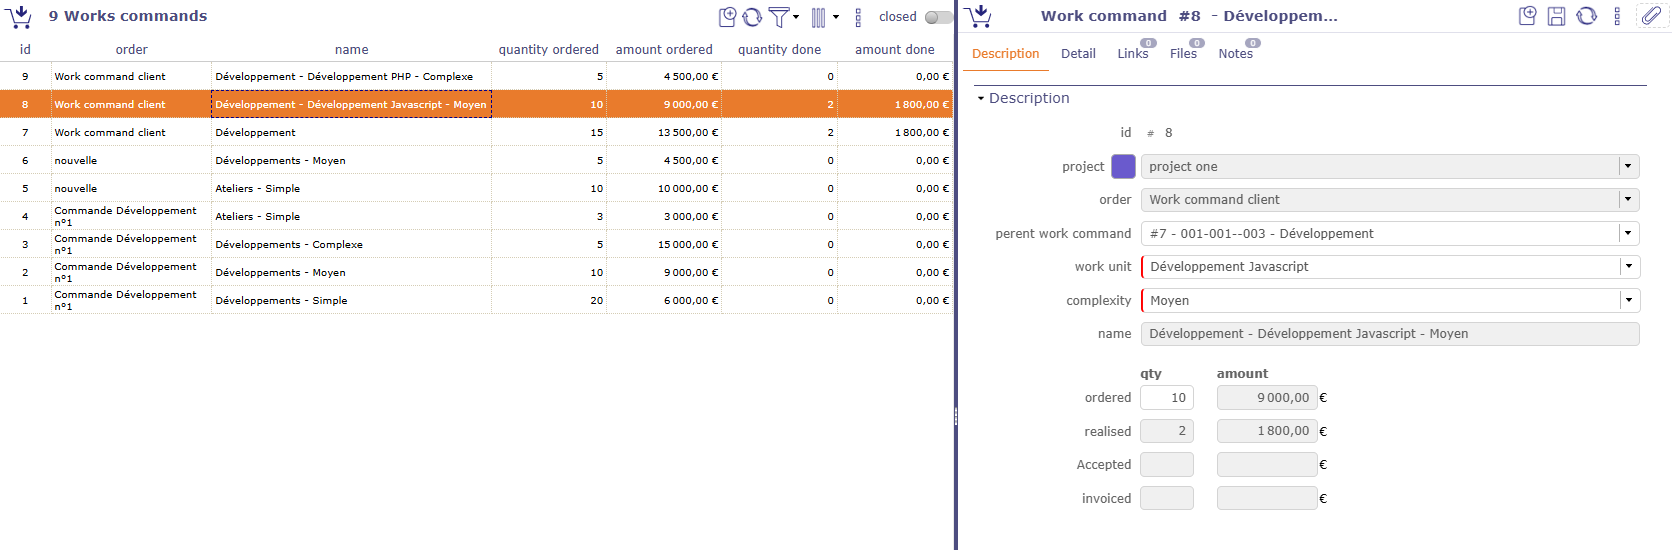Click the paperclip attachment icon
This screenshot has height=550, width=1672.
(1651, 16)
